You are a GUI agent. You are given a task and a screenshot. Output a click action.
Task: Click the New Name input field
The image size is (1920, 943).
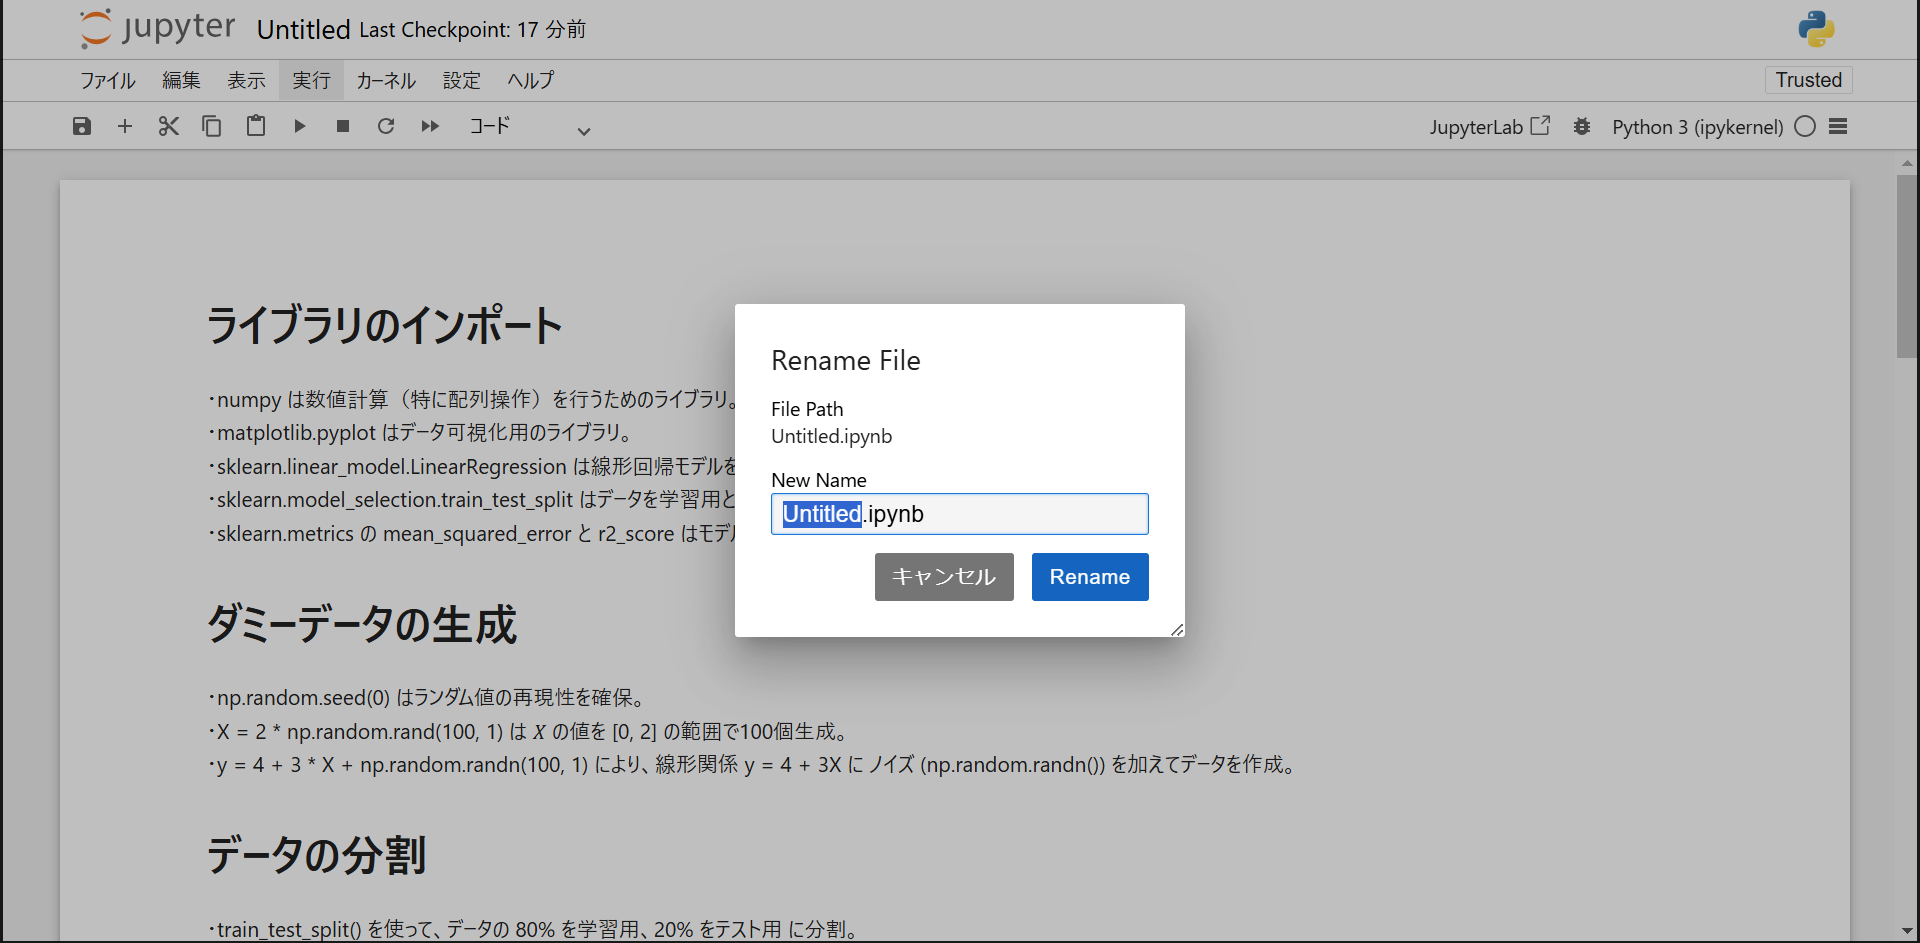tap(959, 514)
